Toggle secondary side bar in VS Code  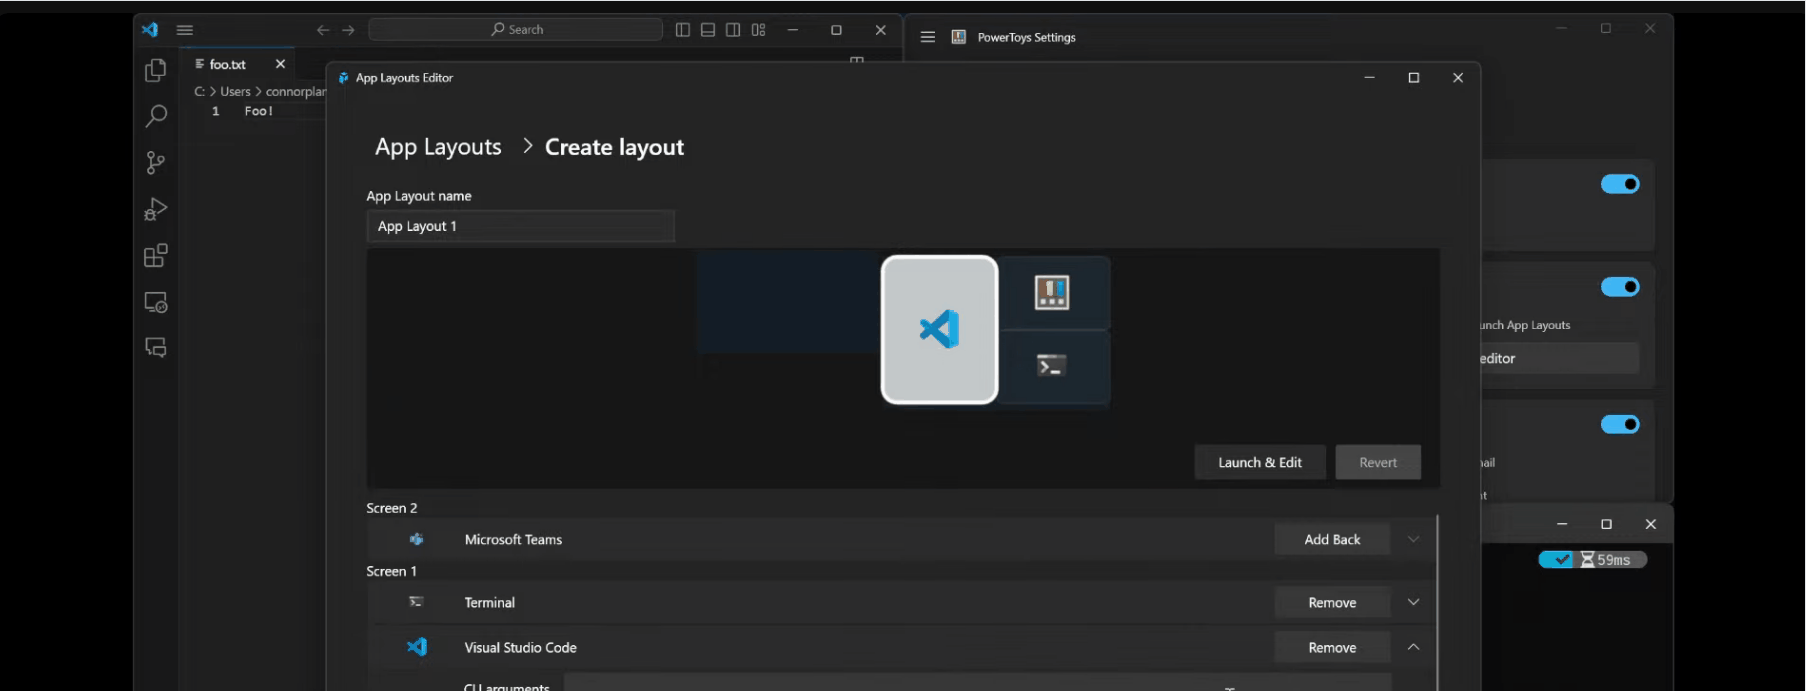coord(733,30)
